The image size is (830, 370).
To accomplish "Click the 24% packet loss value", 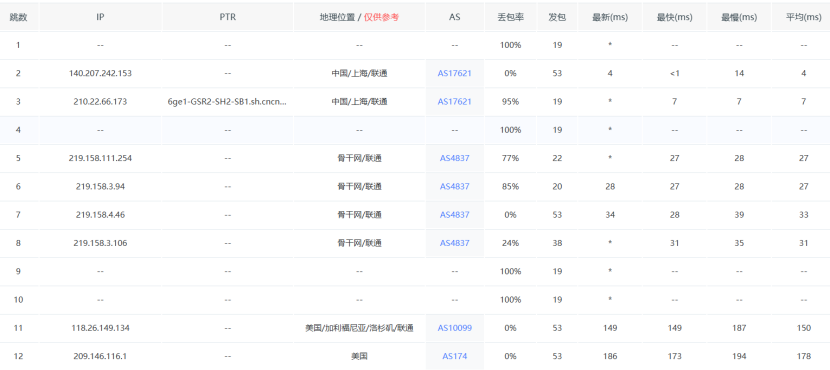I will [510, 243].
